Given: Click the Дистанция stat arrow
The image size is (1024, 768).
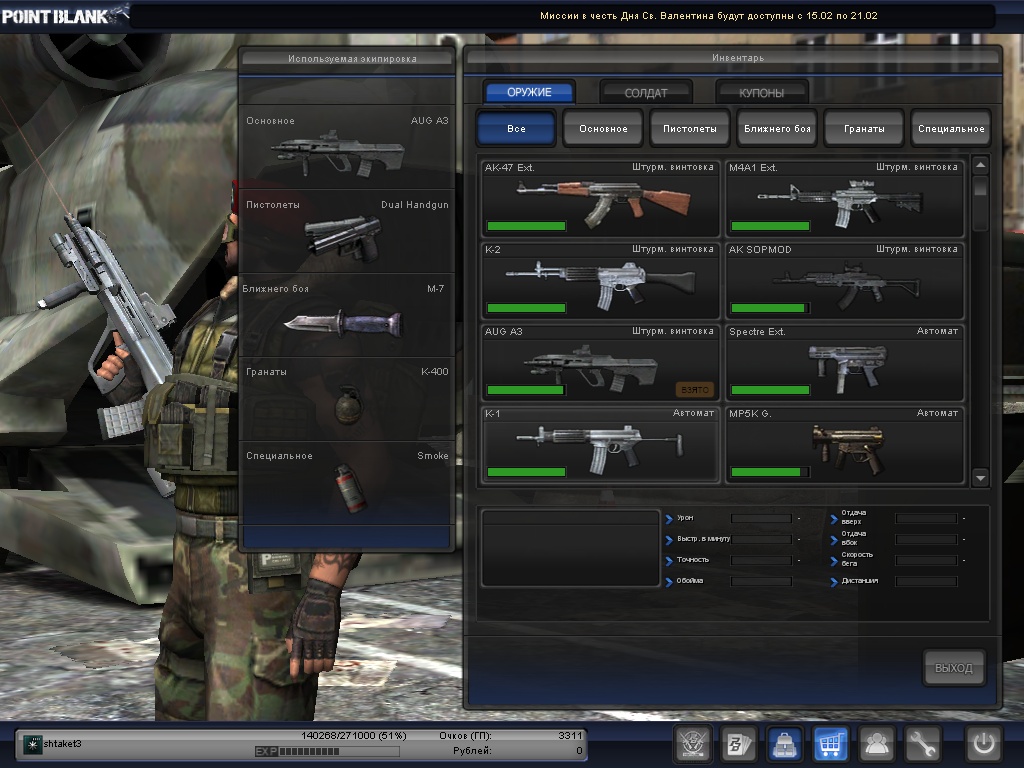Looking at the screenshot, I should coord(834,582).
